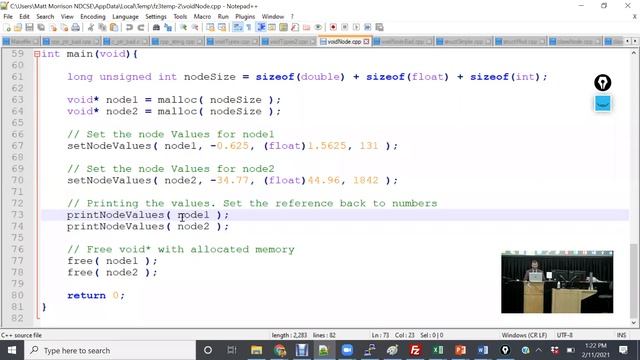Click the Save recorded macro icon
Screen dimensions: 640x360
point(379,27)
